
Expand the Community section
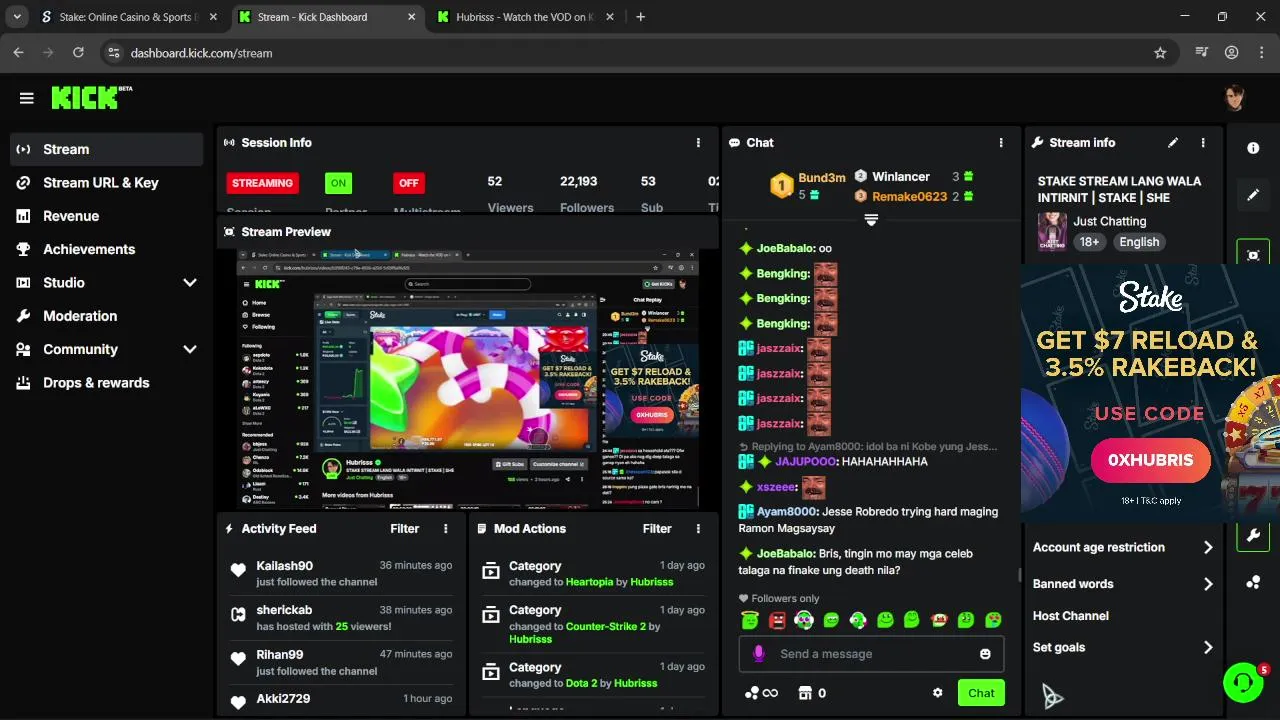(x=107, y=349)
